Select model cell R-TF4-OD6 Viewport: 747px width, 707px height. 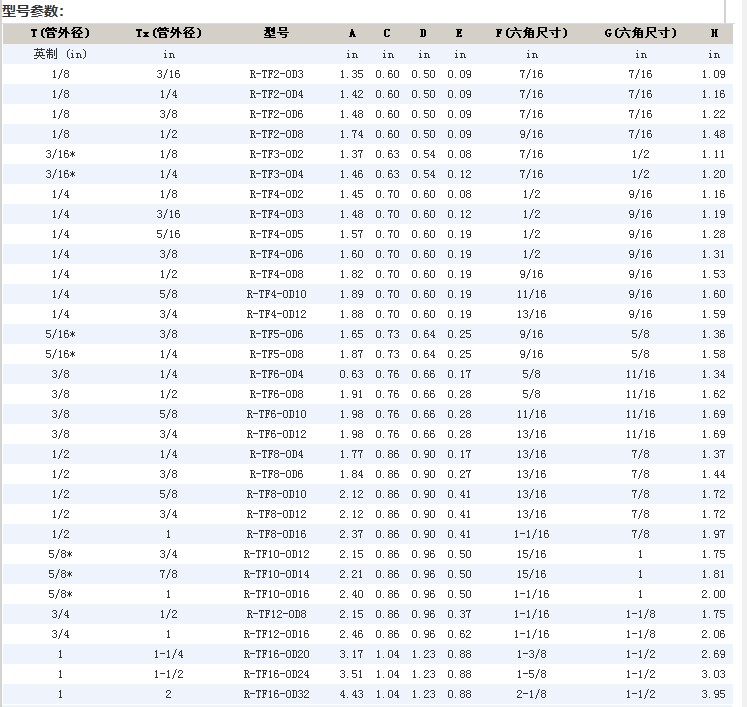pos(276,254)
